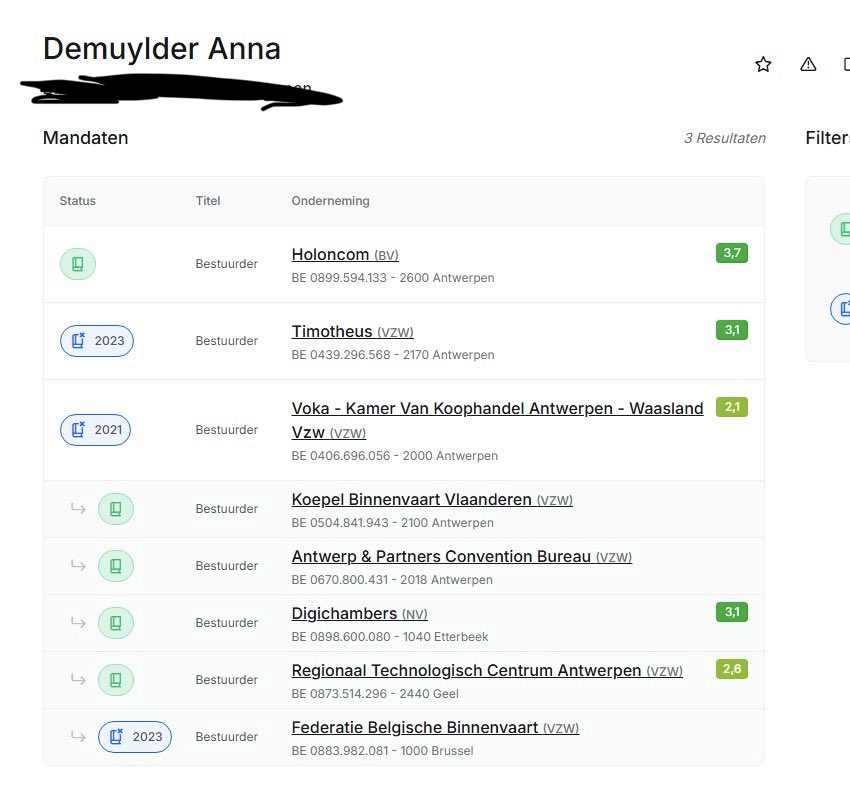Click the Mandaten section heading

[86, 138]
